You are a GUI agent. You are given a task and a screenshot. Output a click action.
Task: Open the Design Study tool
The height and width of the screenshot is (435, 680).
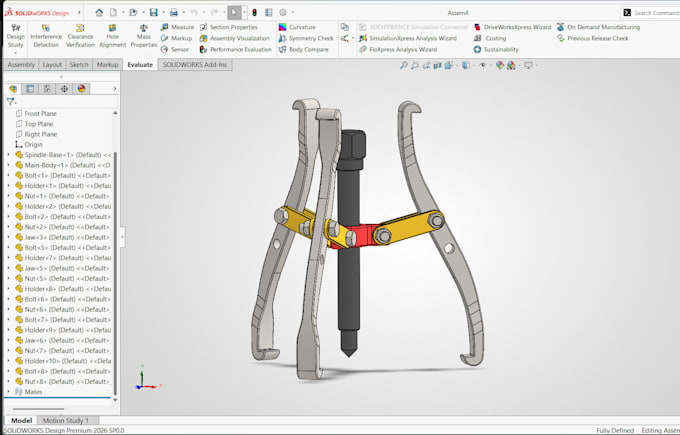[x=16, y=36]
